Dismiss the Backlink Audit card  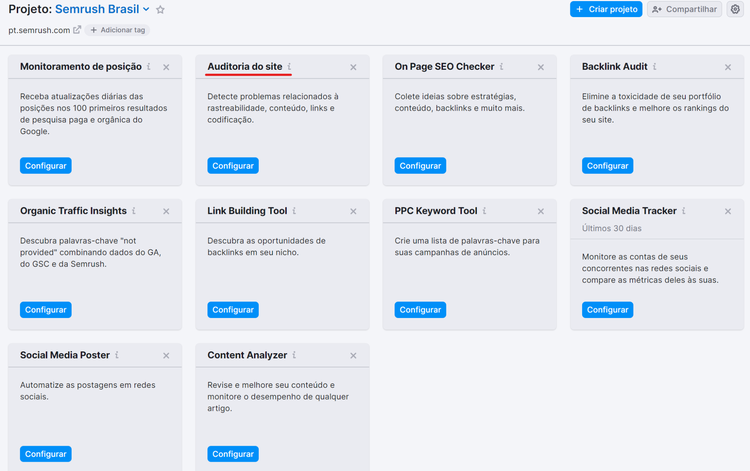pos(728,67)
